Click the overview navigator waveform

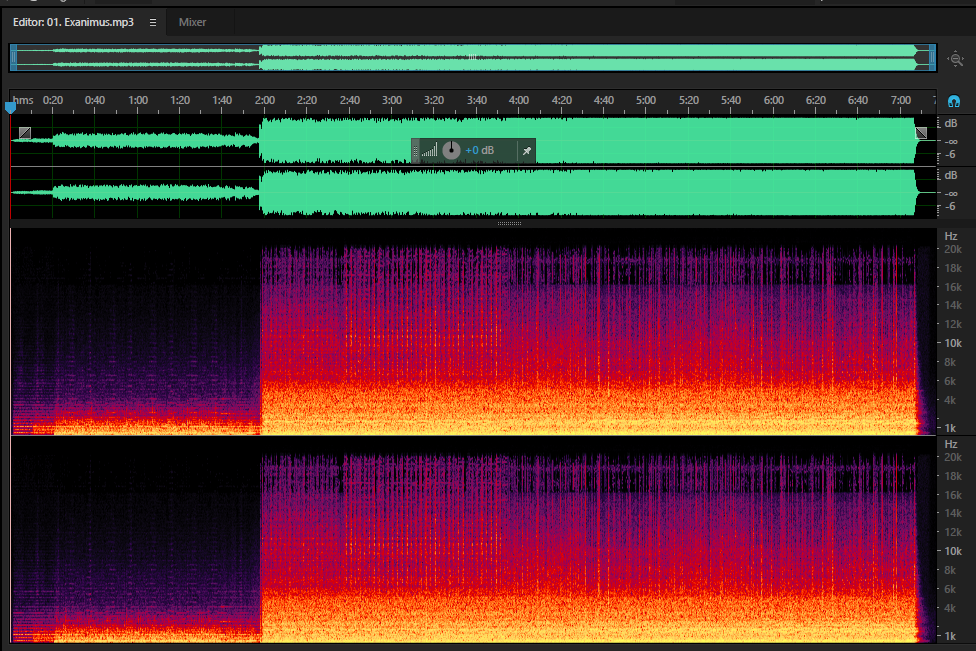click(473, 58)
